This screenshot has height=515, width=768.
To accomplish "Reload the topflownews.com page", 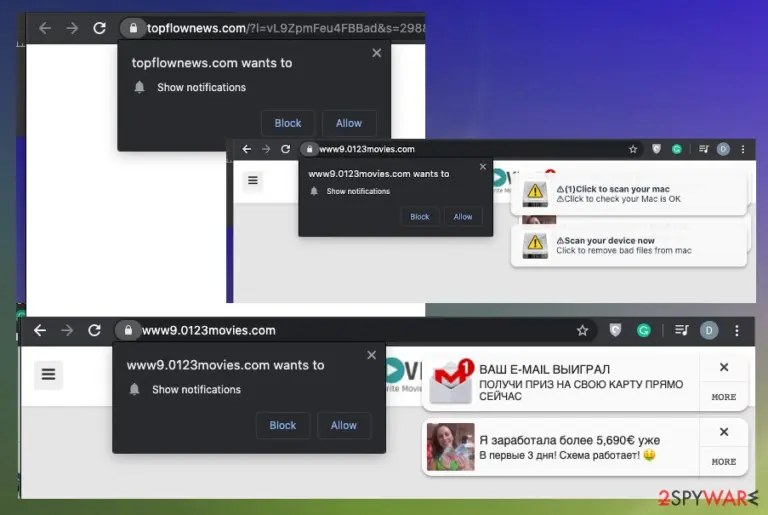I will point(99,28).
